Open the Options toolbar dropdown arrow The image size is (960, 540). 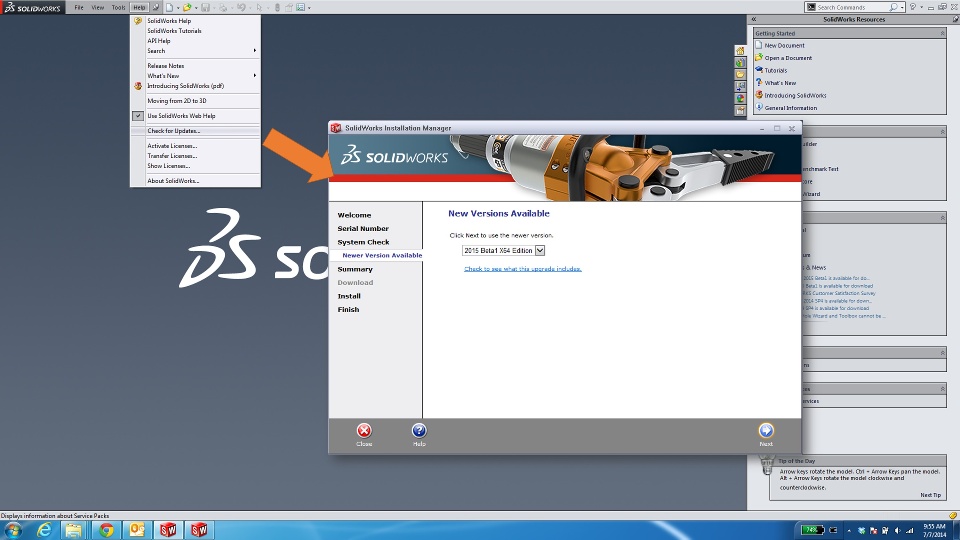(x=309, y=8)
